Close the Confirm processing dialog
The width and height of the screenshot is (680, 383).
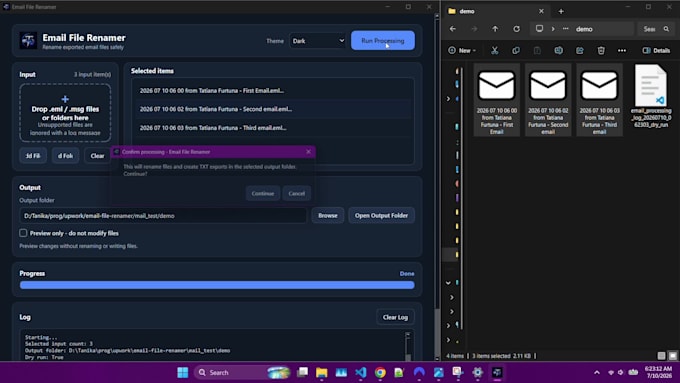[308, 151]
